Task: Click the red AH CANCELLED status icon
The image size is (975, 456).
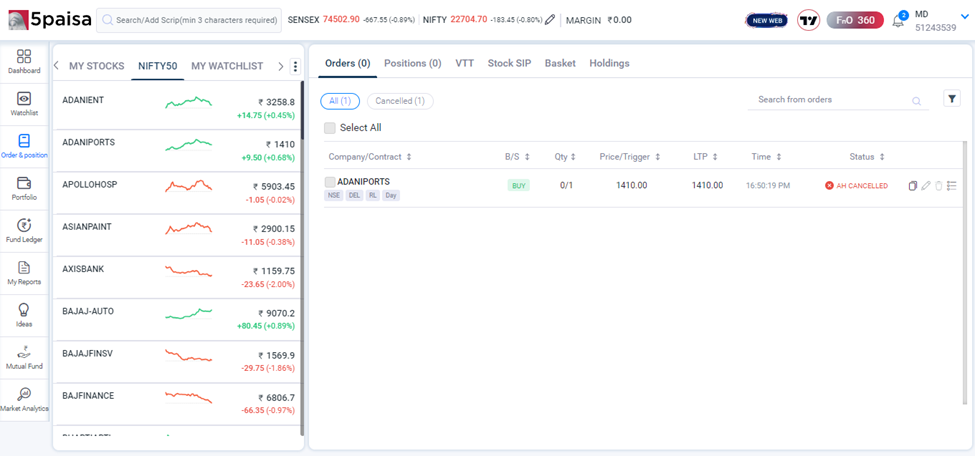Action: (829, 185)
